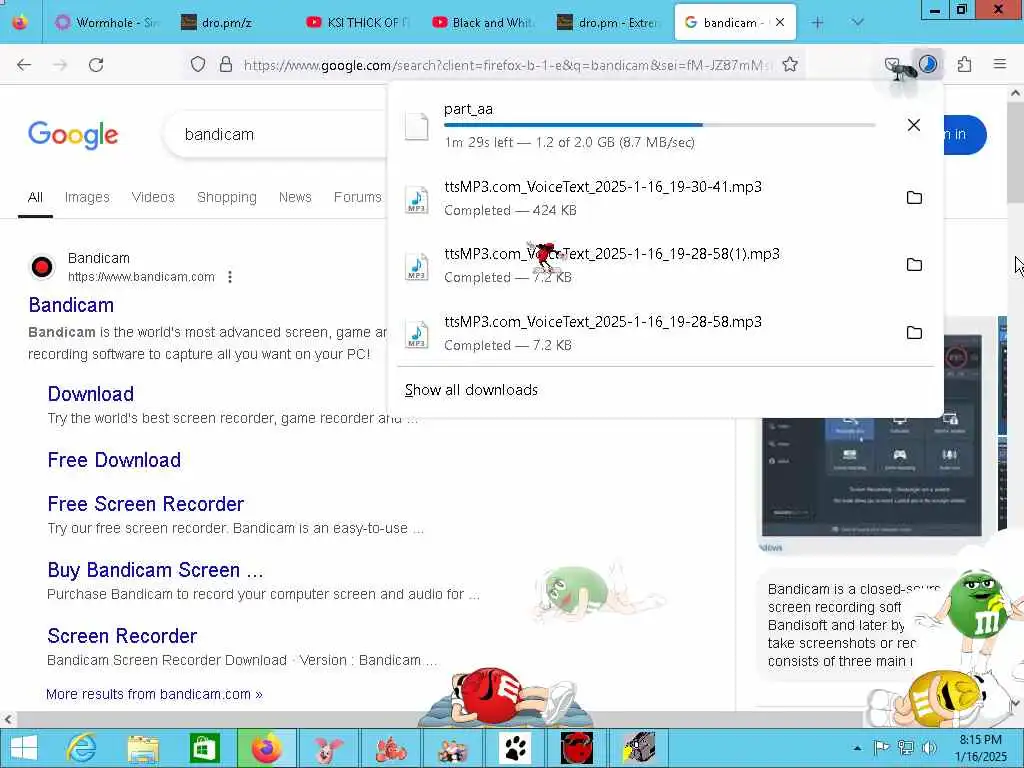Switch to the Wormhole tab
This screenshot has width=1024, height=768.
click(x=108, y=23)
